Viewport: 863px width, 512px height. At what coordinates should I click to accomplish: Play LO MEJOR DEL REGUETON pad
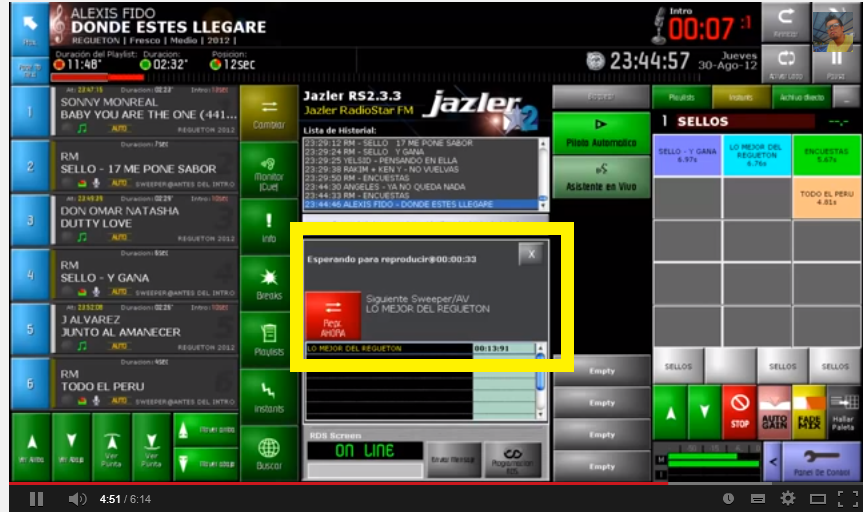point(756,155)
